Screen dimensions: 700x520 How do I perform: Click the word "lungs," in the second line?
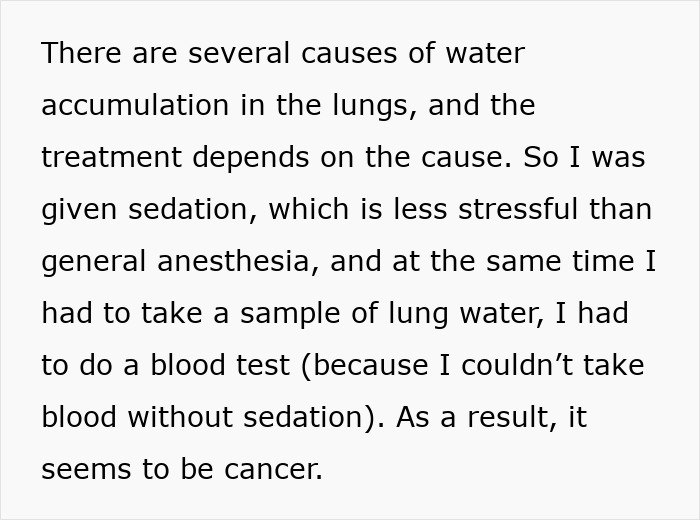click(375, 106)
